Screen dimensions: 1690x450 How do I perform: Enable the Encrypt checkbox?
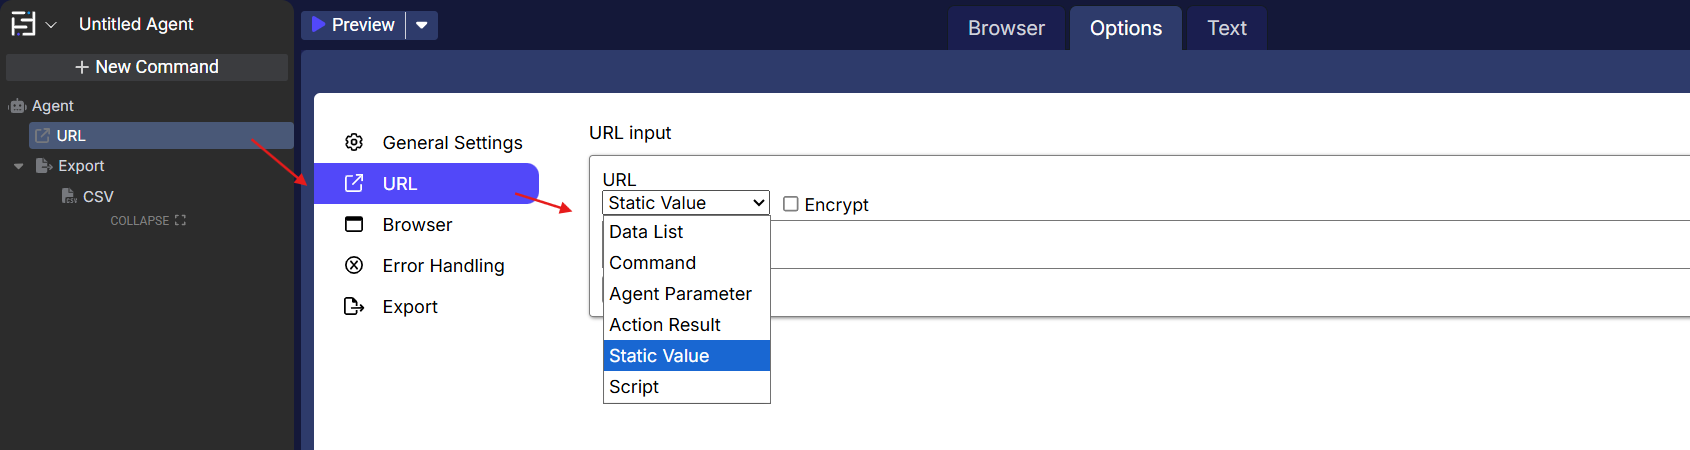[791, 204]
